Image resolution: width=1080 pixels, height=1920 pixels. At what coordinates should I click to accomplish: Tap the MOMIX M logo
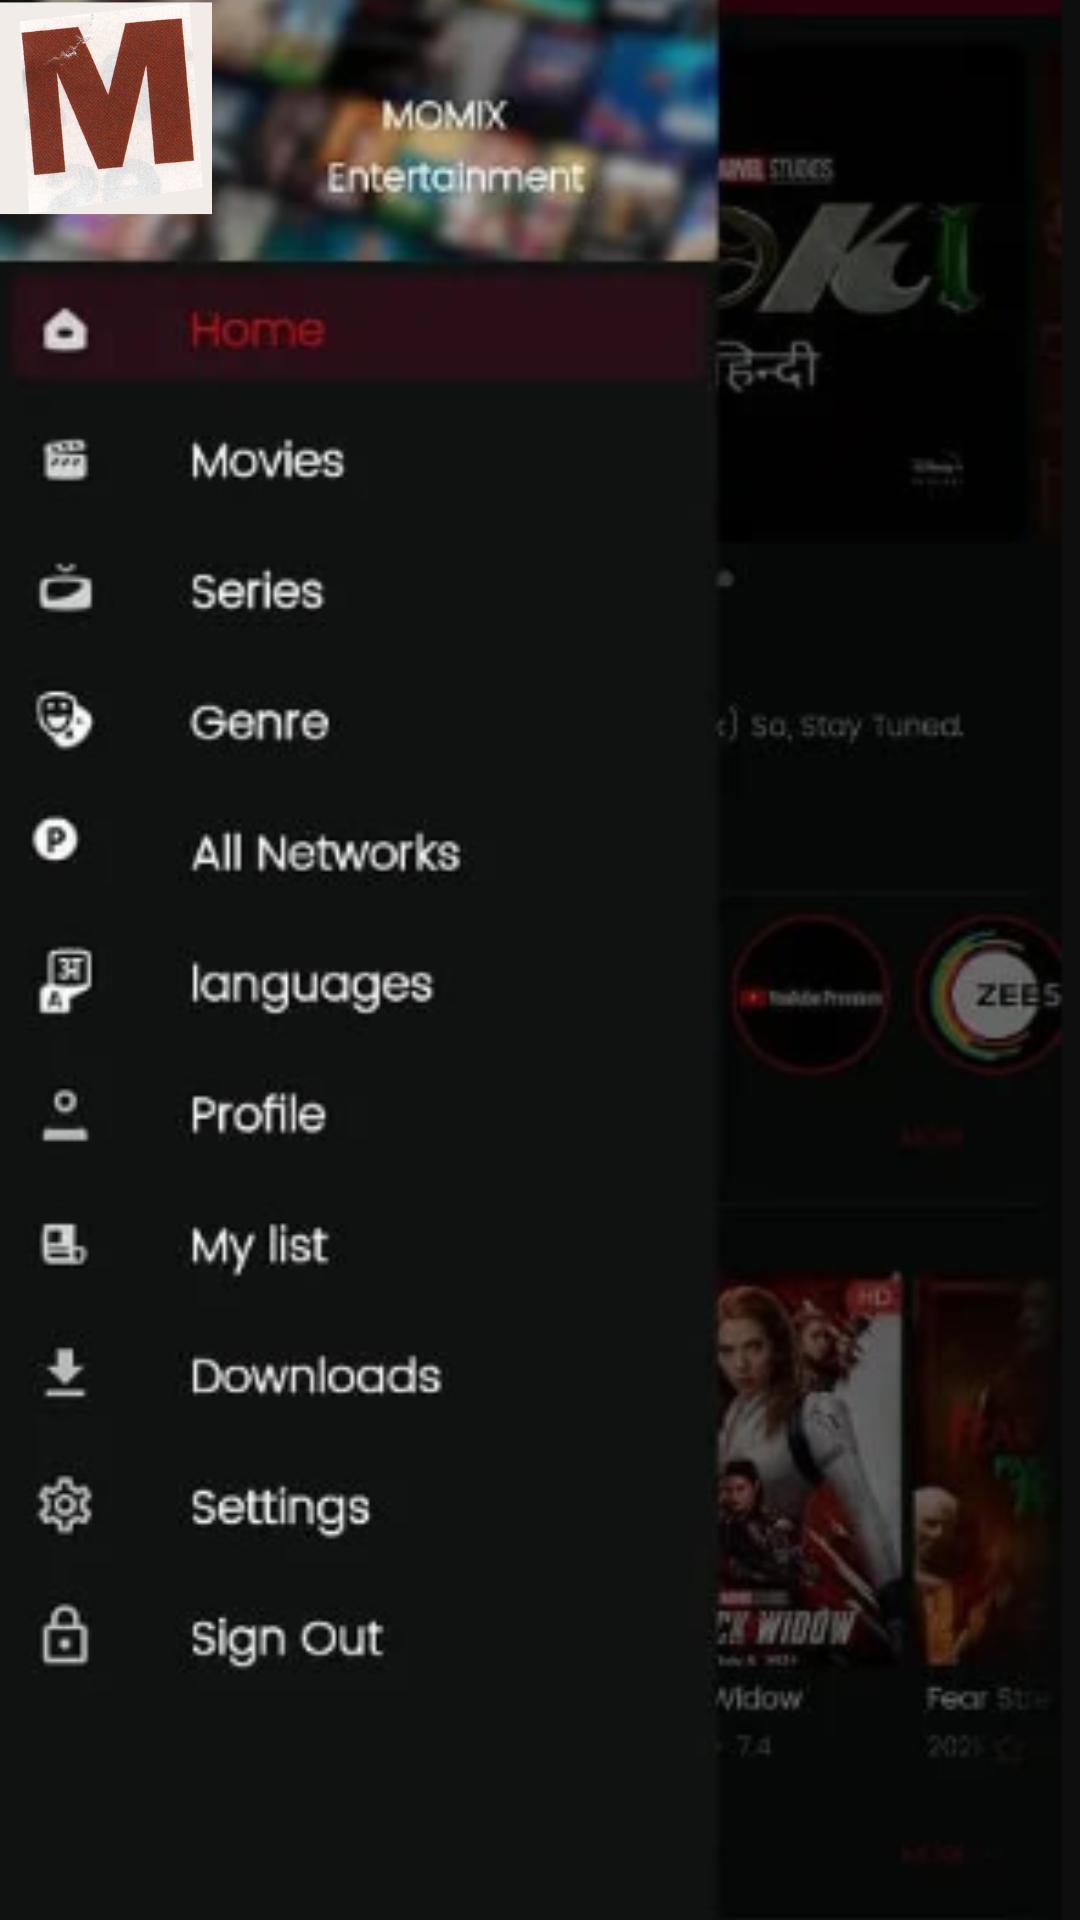pyautogui.click(x=106, y=107)
